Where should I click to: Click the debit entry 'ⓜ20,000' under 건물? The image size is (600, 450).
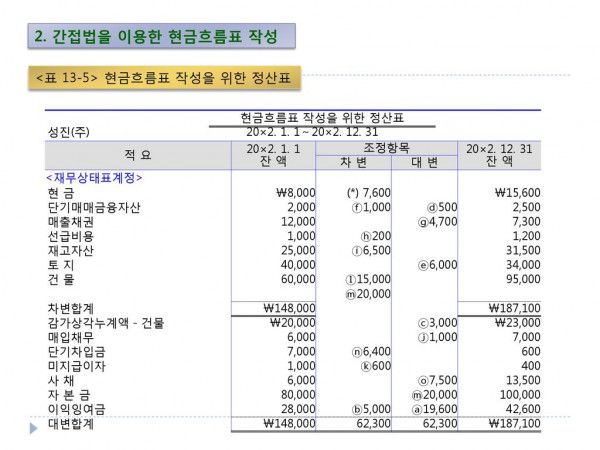click(x=368, y=294)
